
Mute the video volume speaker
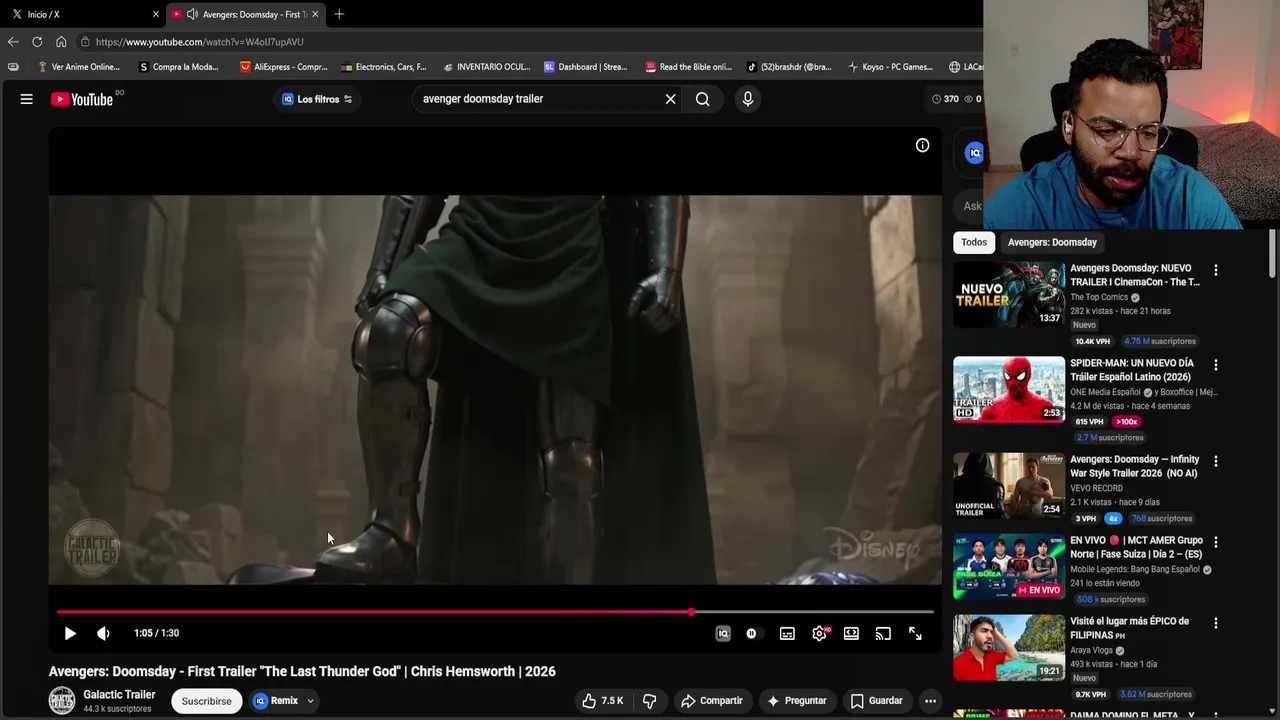pyautogui.click(x=103, y=633)
